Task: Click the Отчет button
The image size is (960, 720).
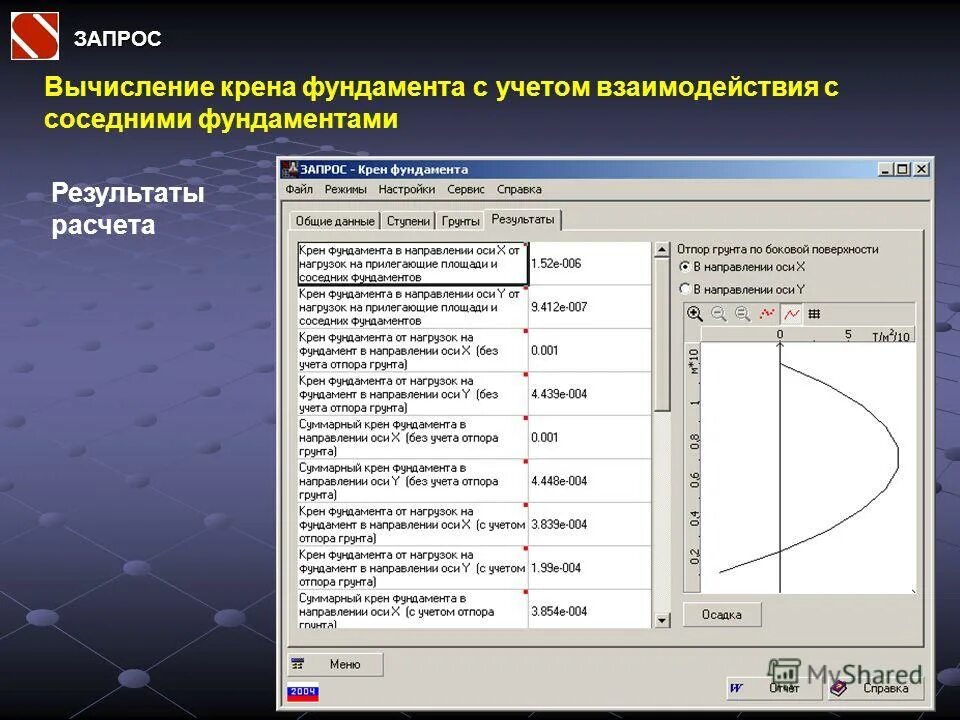Action: pos(773,688)
